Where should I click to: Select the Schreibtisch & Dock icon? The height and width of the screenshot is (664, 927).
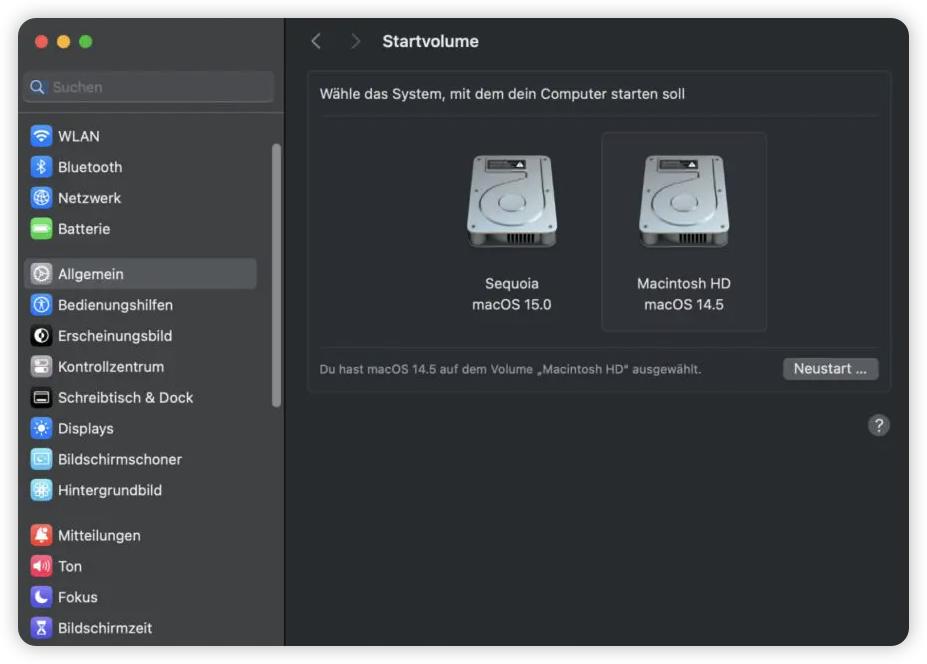pyautogui.click(x=41, y=397)
